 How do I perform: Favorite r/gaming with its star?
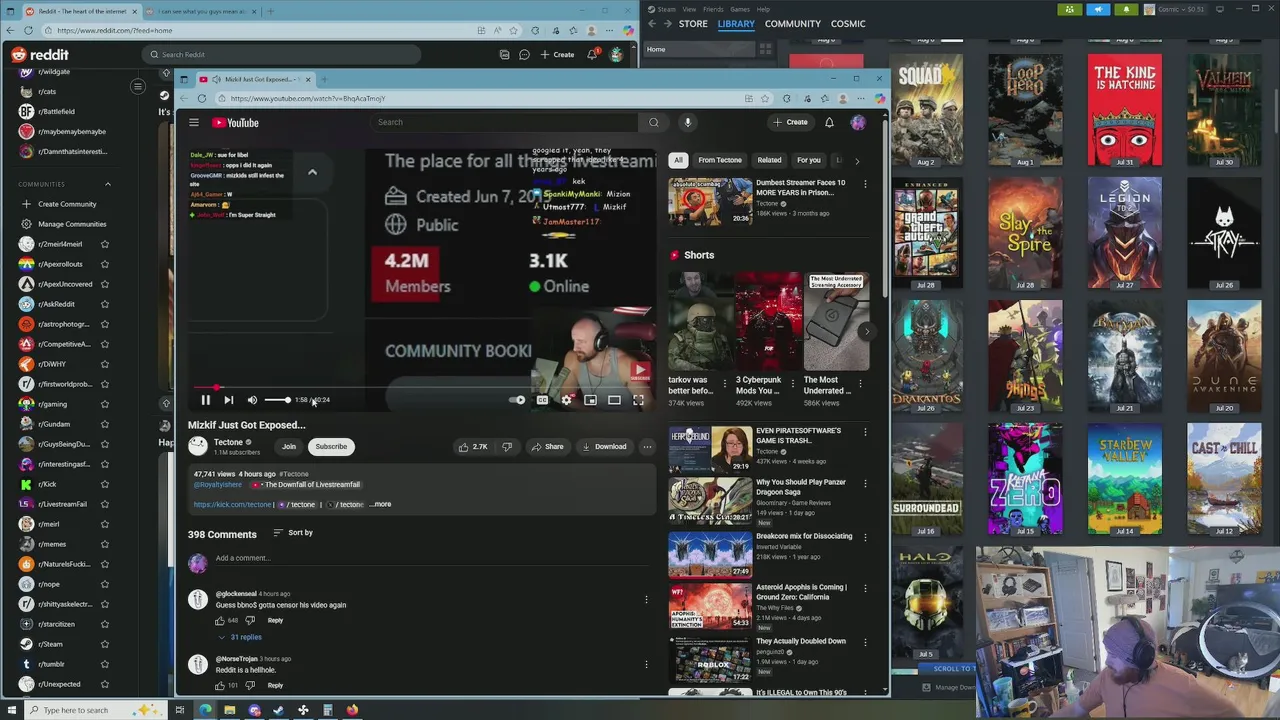(104, 404)
